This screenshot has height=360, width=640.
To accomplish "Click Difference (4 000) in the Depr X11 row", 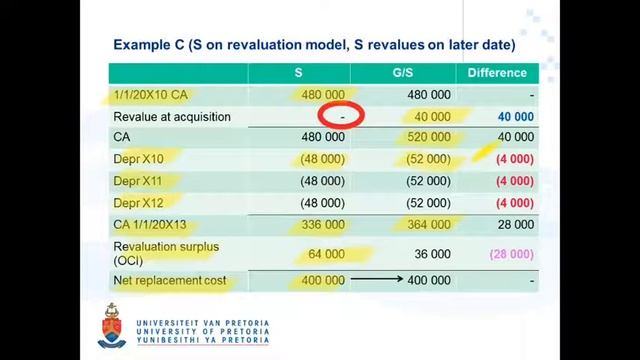I will pos(515,181).
